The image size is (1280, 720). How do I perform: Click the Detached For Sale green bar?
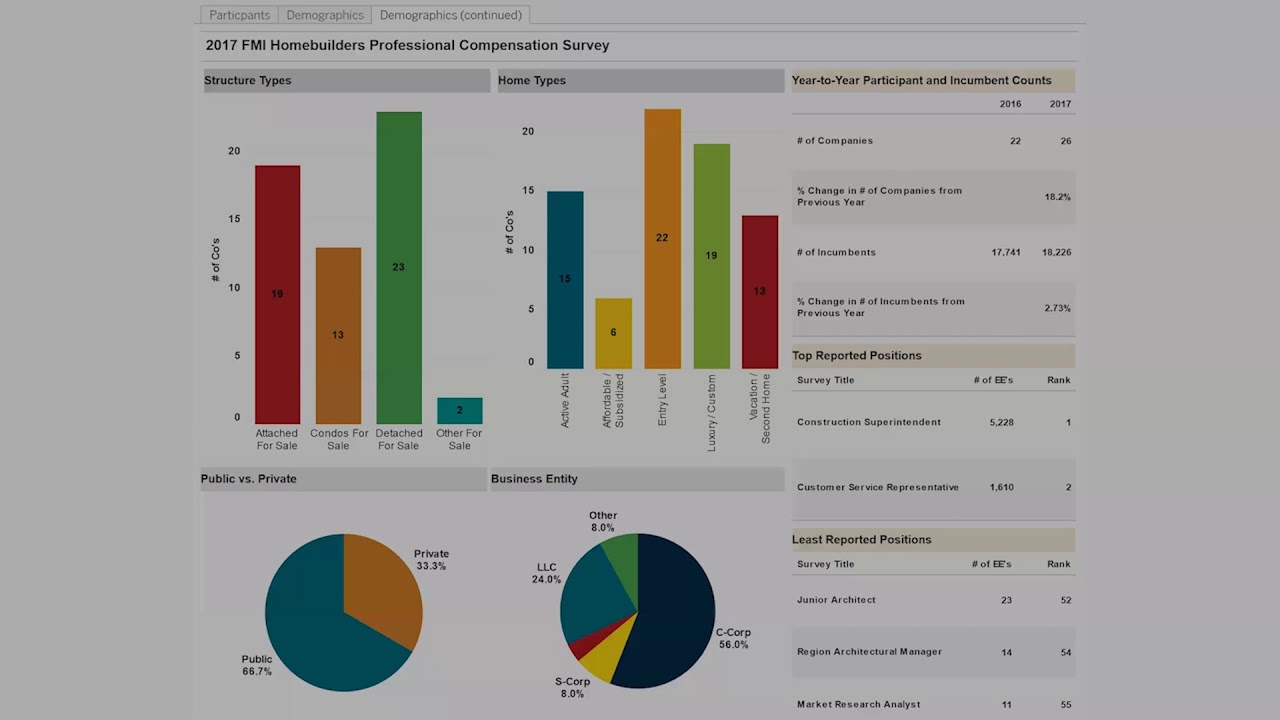point(399,267)
